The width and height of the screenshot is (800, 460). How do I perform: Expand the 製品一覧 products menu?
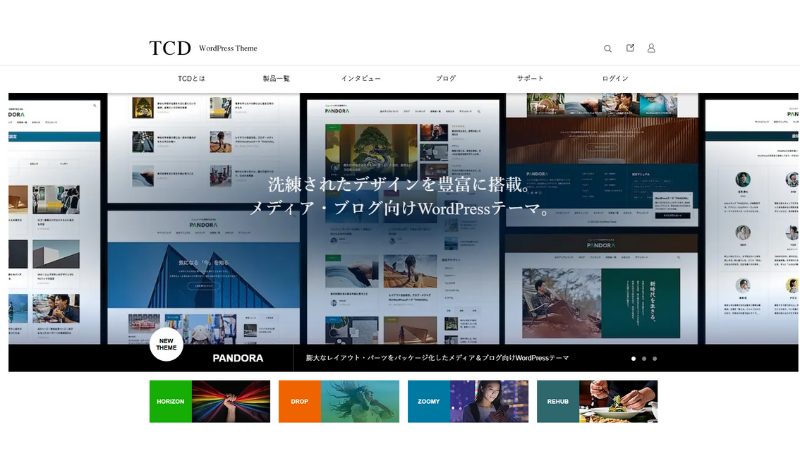point(276,78)
